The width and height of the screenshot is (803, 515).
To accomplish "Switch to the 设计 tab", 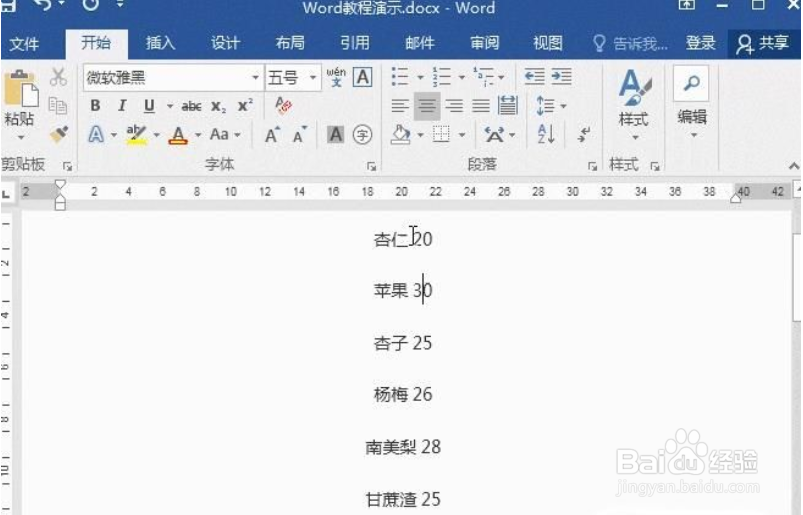I will point(225,43).
